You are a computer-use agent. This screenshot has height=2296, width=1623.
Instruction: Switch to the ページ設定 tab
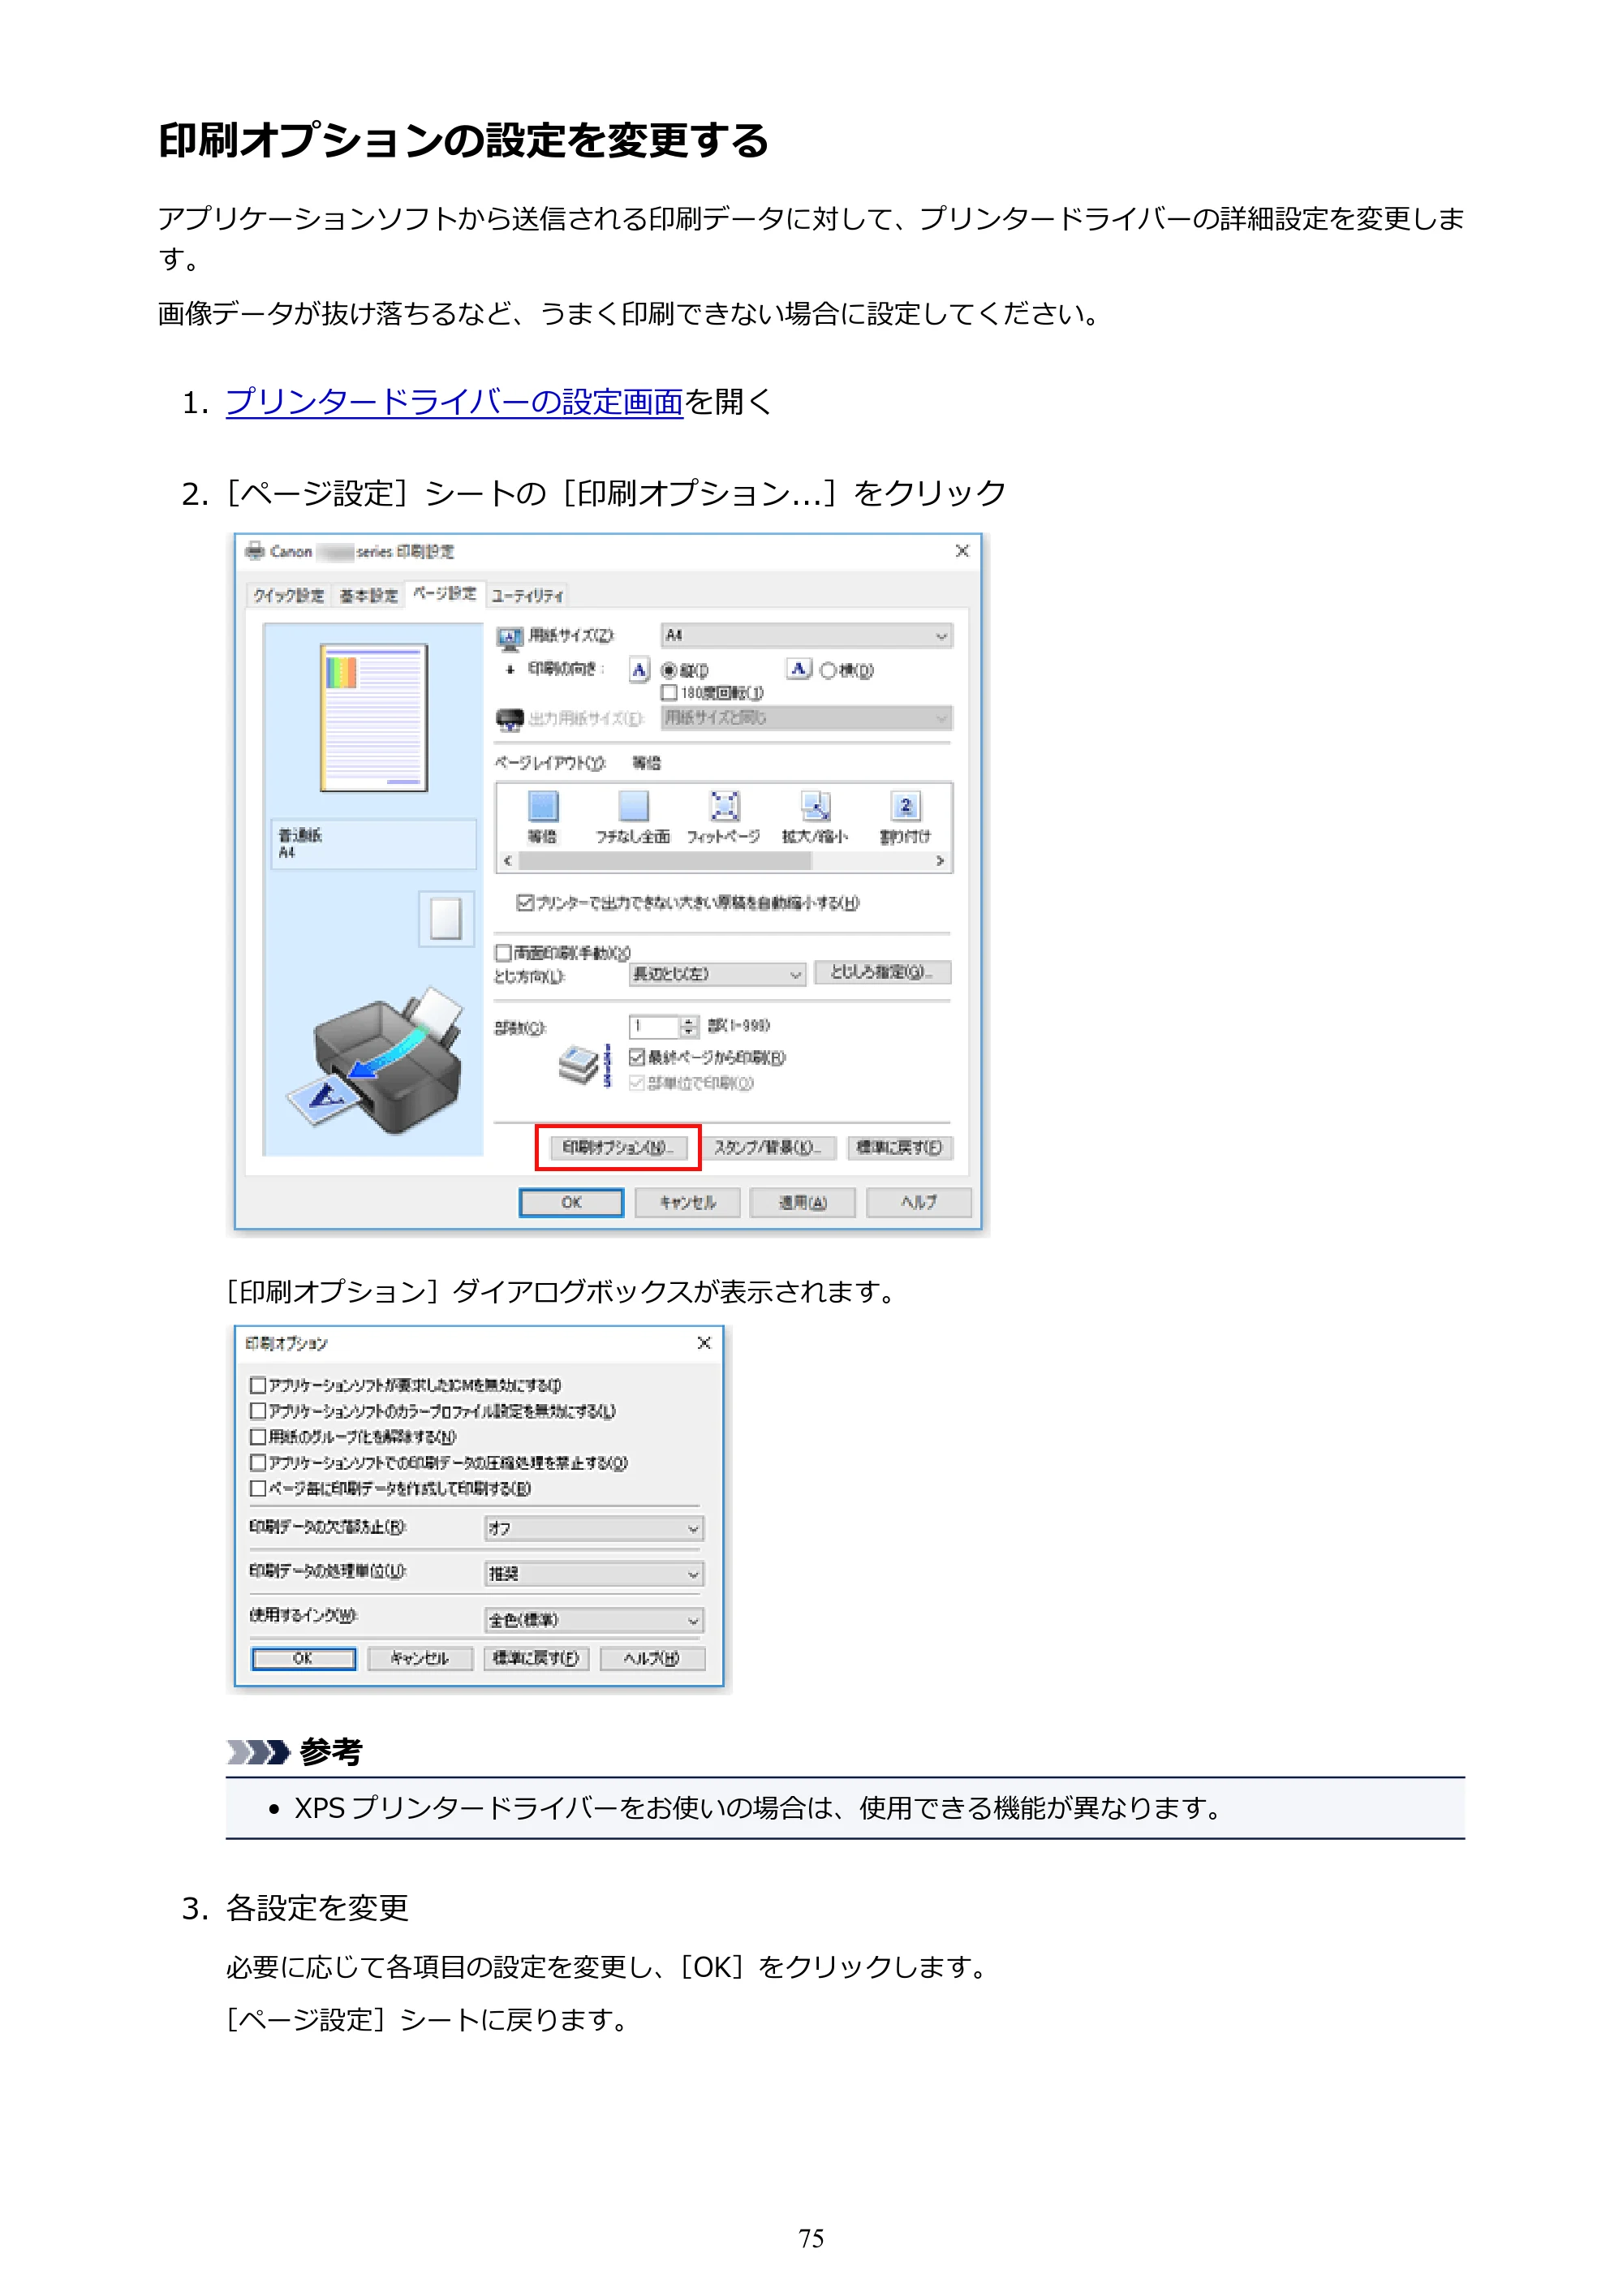tap(445, 593)
